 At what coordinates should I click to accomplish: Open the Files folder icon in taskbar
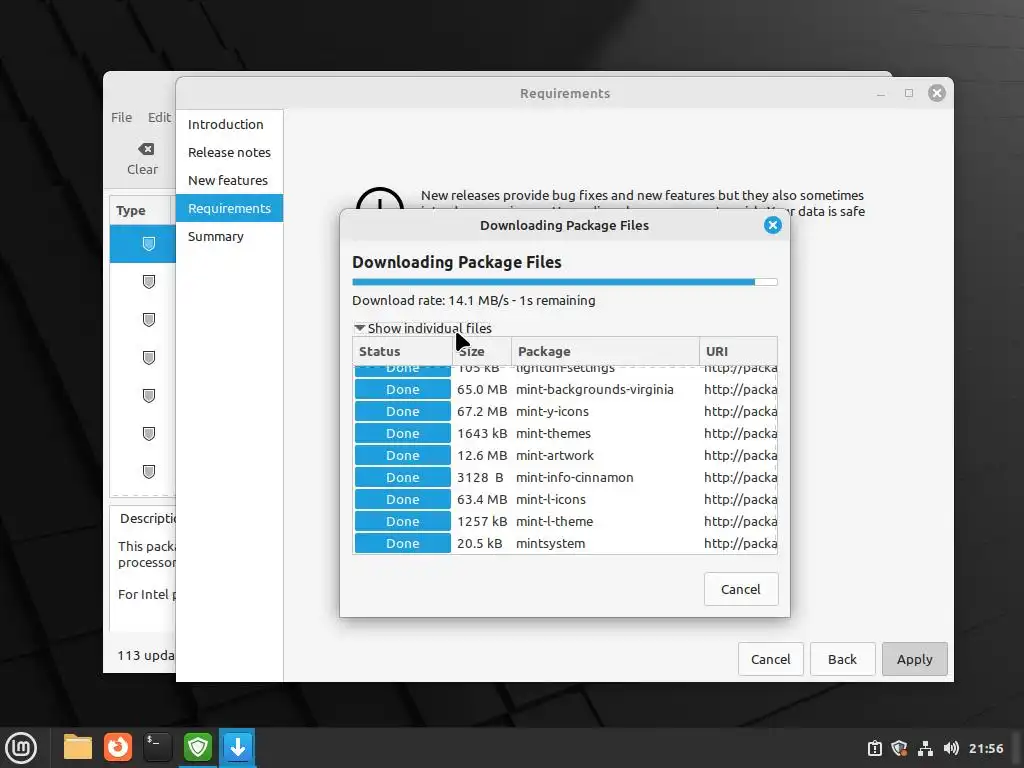[x=78, y=747]
